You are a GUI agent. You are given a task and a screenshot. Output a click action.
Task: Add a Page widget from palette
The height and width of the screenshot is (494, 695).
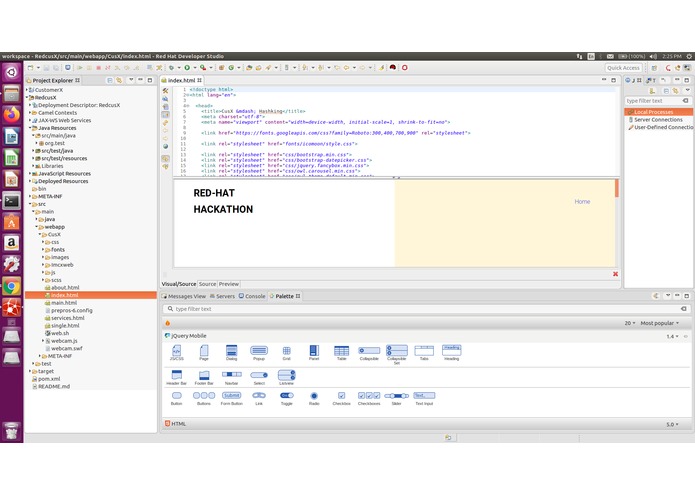[x=204, y=353]
